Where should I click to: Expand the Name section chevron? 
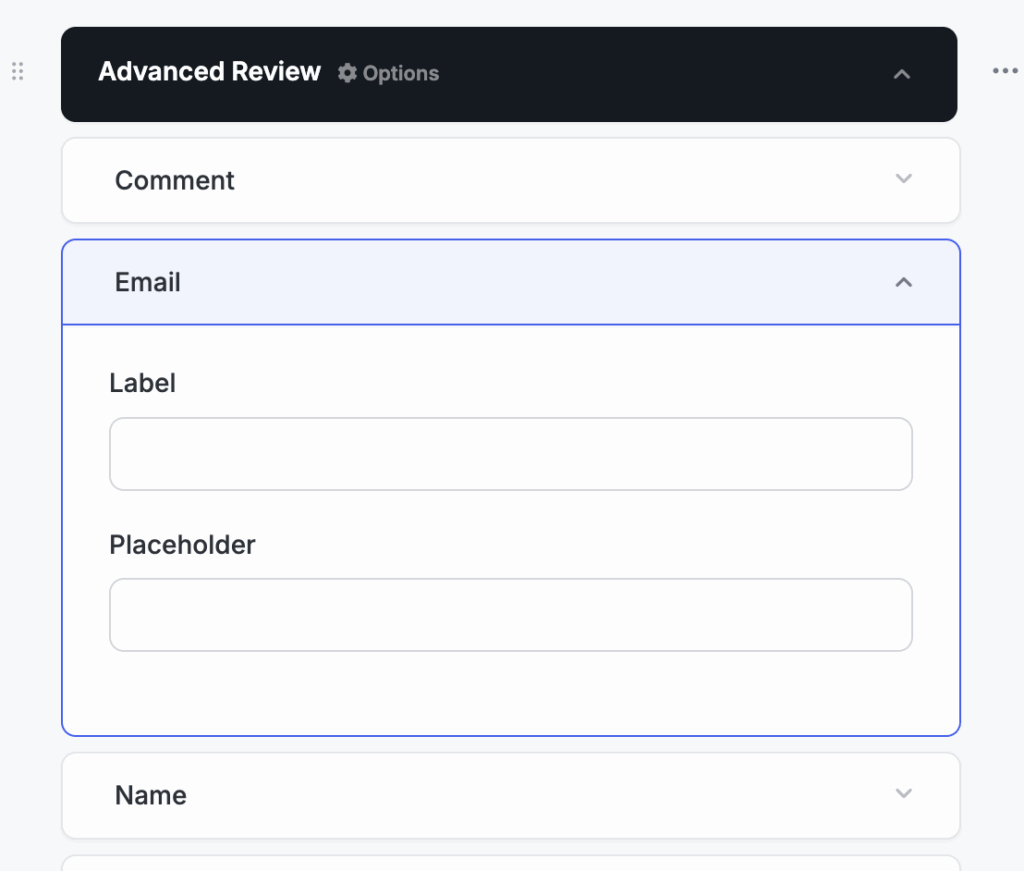point(903,794)
